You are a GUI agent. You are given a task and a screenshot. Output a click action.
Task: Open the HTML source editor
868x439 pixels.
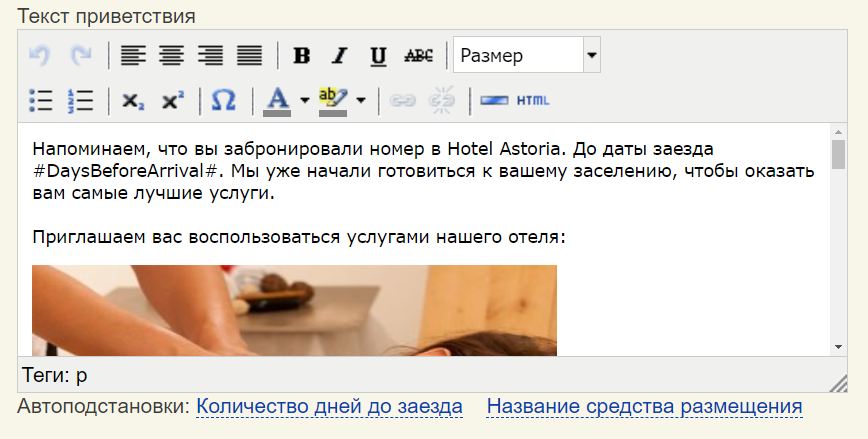(x=533, y=101)
